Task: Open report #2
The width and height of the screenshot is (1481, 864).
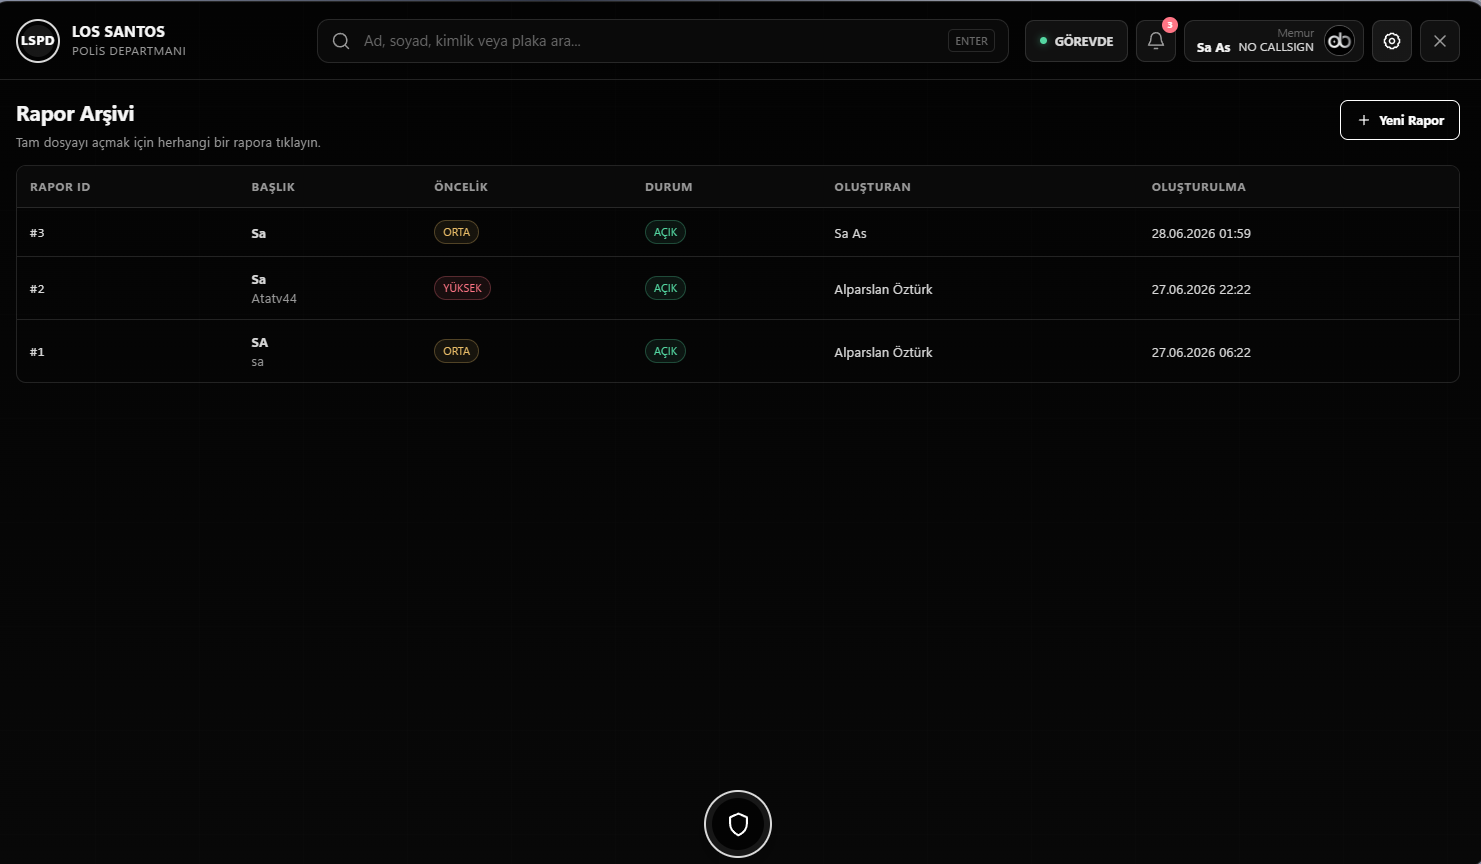Action: pos(738,288)
